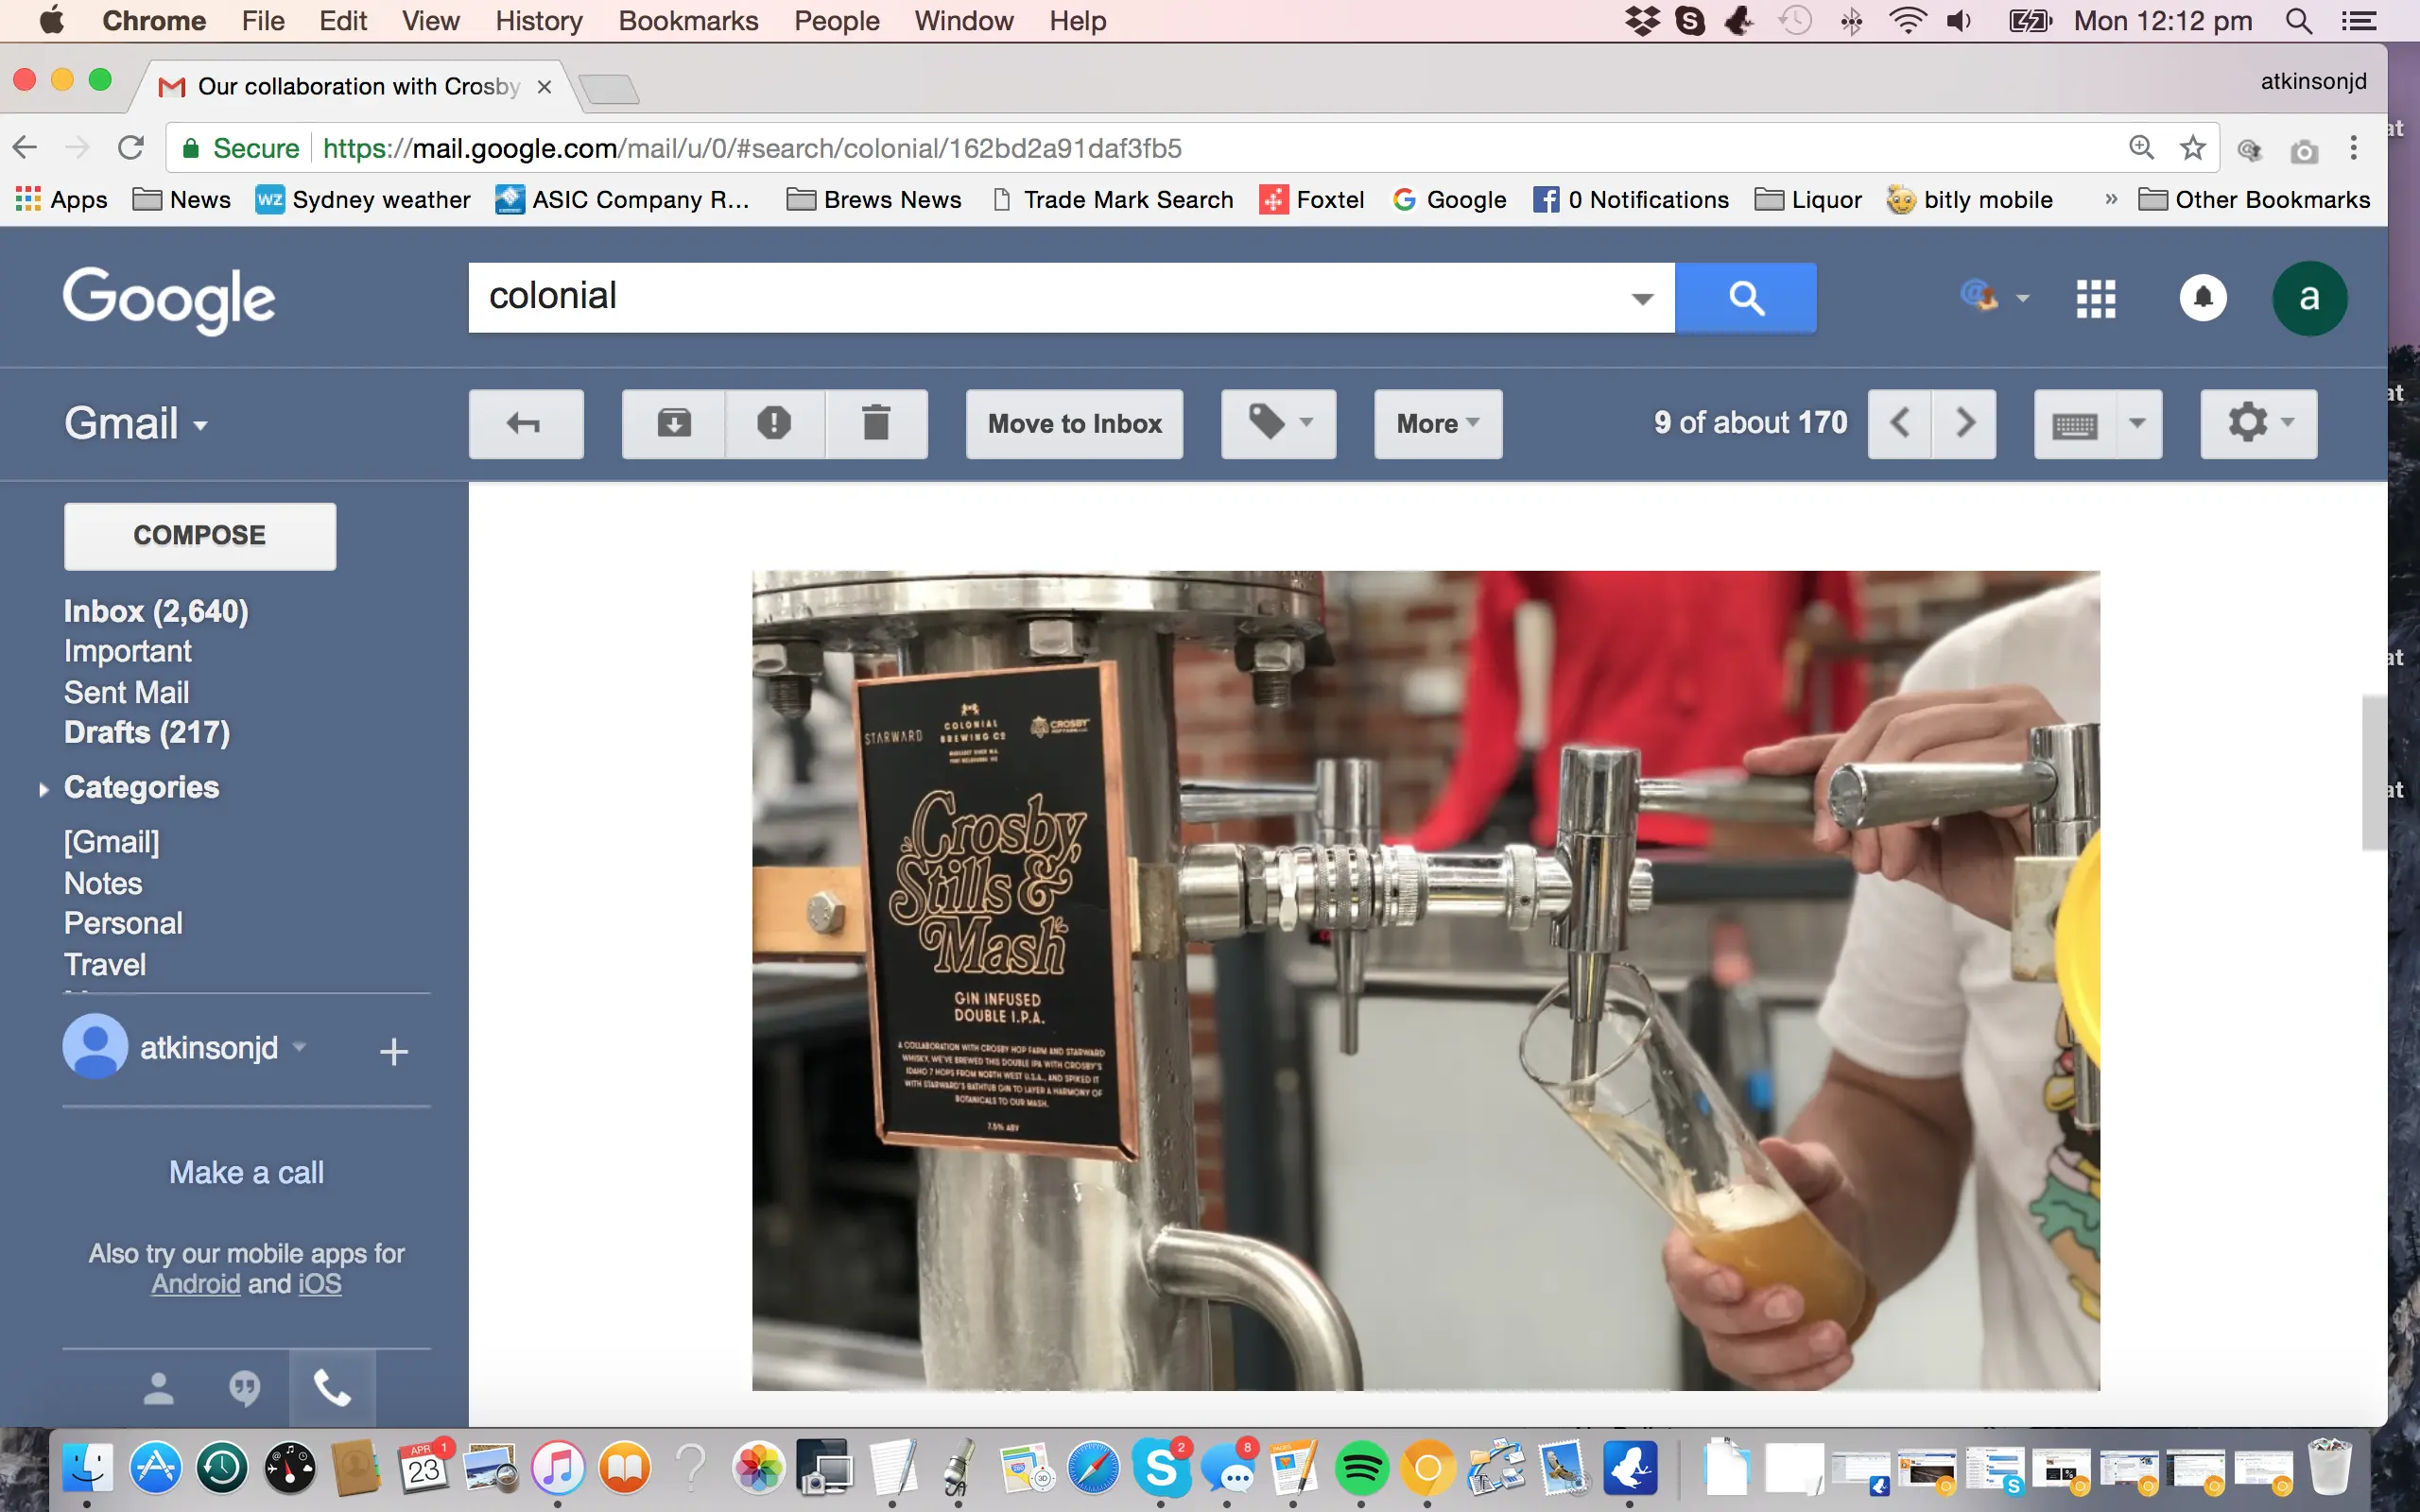
Task: Show the Hangouts conversations icon
Action: 245,1387
